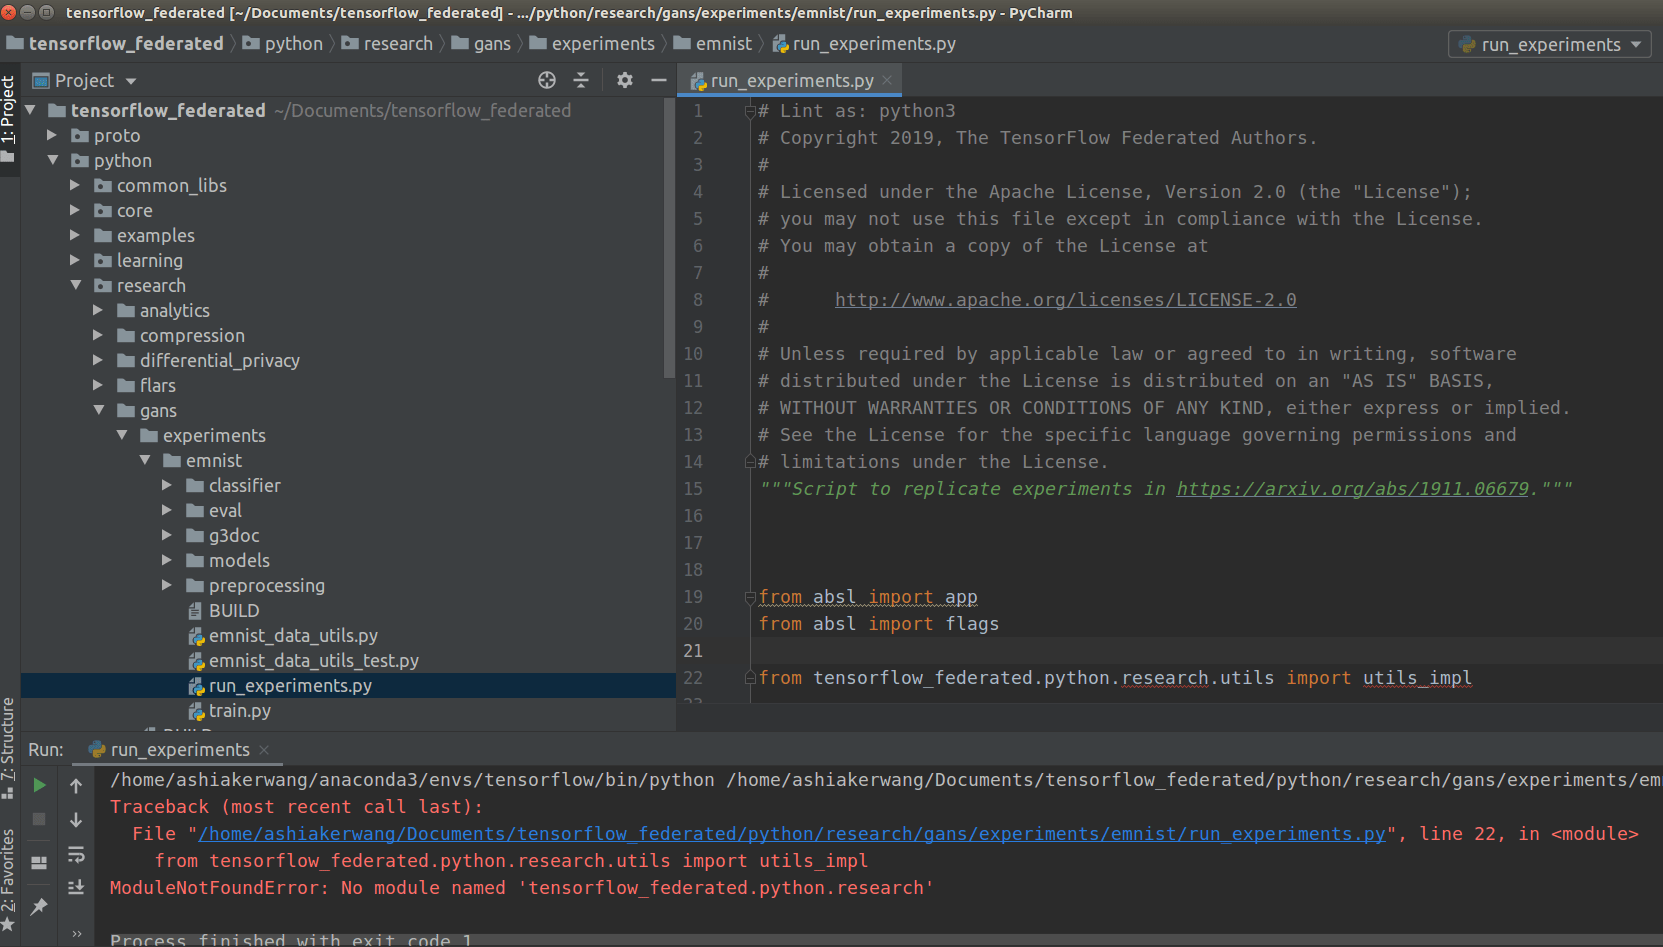Click the gans breadcrumb in navigation bar
Screen dimensions: 1663x947
[x=481, y=44]
